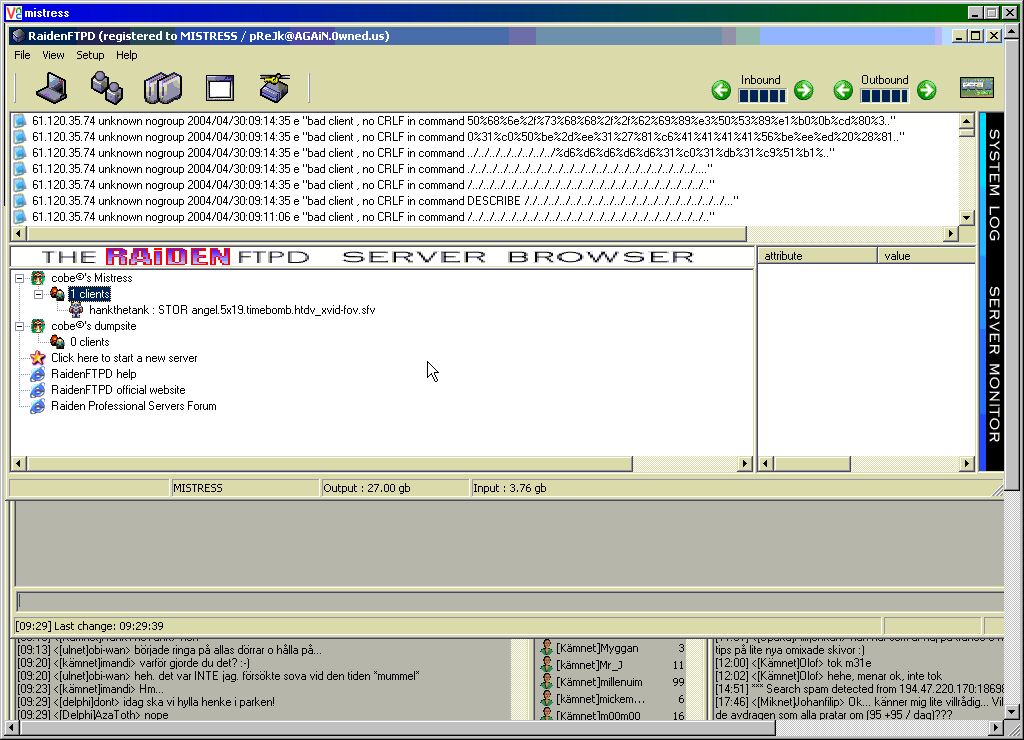
Task: Click the hankthetank client icon
Action: [x=76, y=310]
